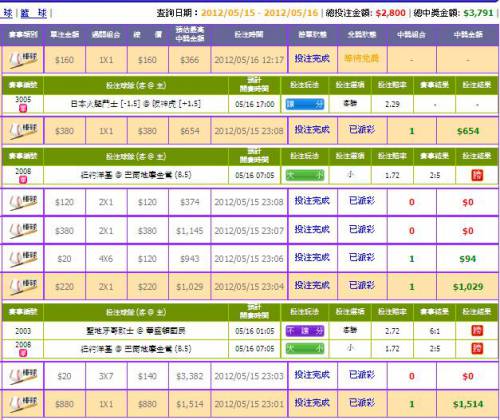Open the 籃球 basketball link at the top
Viewport: 500px width, 420px height.
(x=33, y=13)
